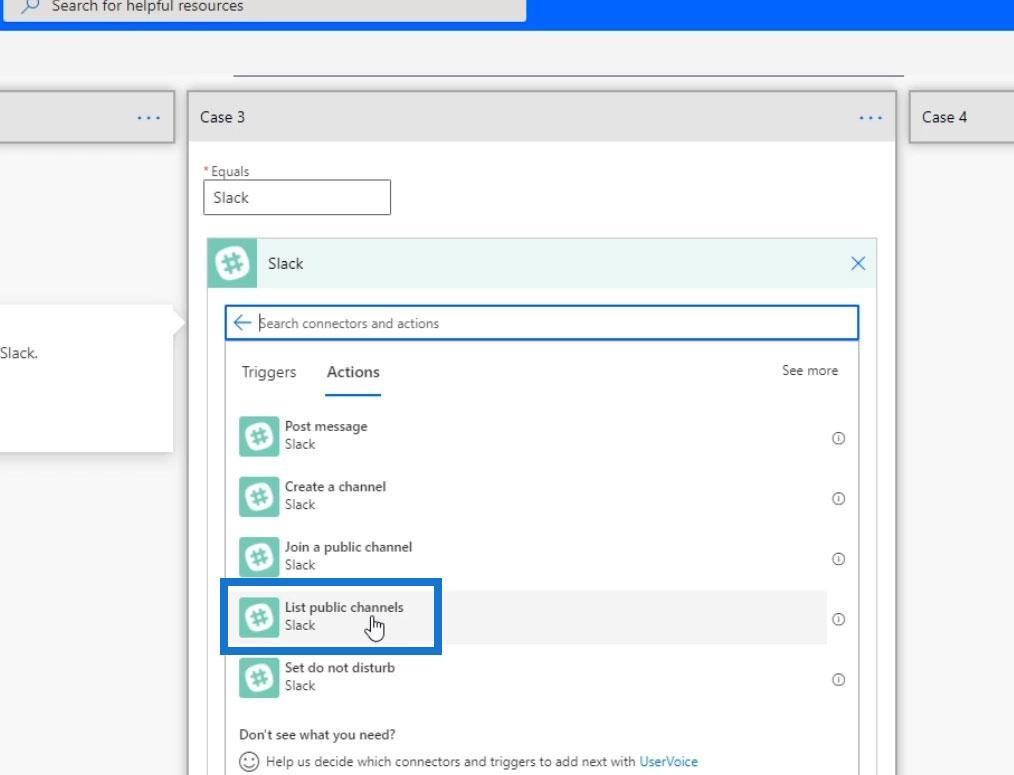
Task: Click the Join a public channel icon
Action: (x=259, y=556)
